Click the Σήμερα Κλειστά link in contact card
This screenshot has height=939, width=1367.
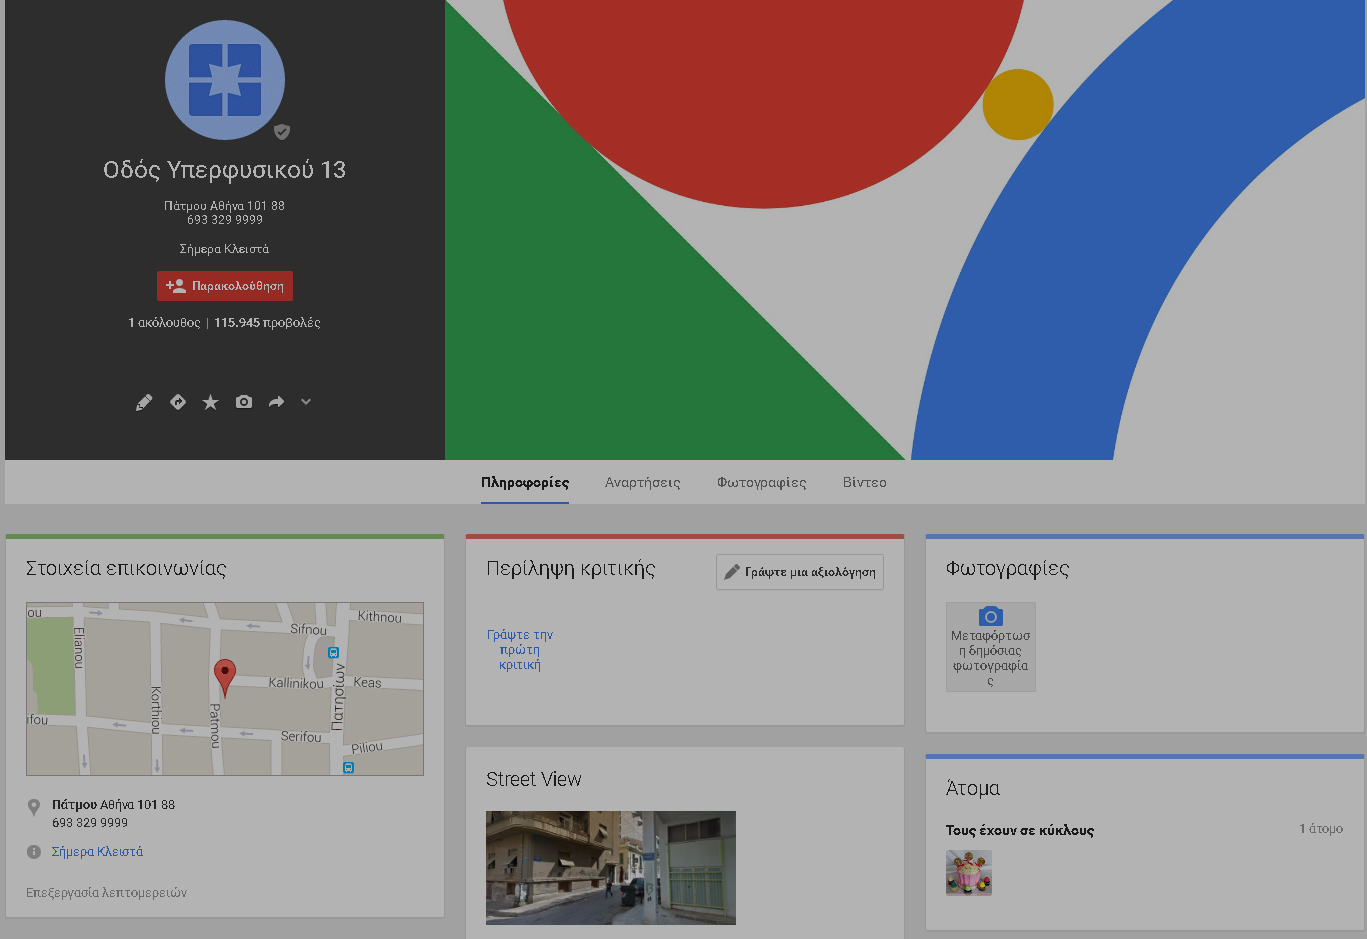click(98, 852)
